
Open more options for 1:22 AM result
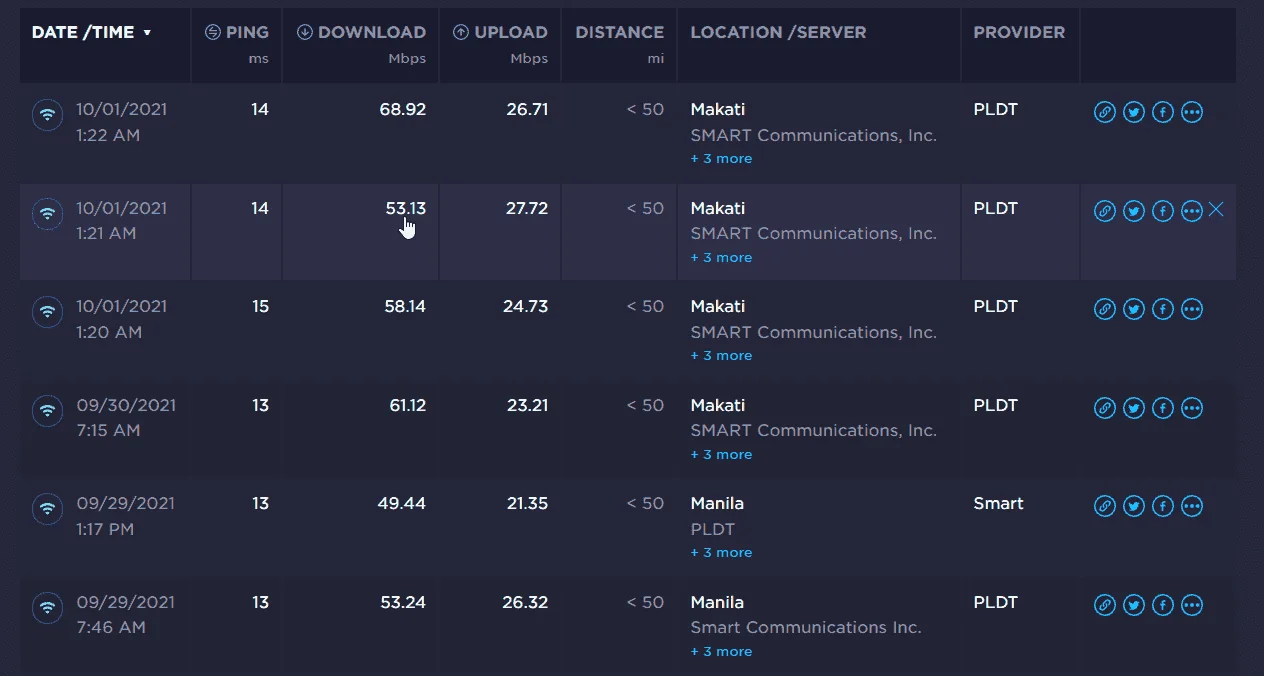tap(1191, 112)
